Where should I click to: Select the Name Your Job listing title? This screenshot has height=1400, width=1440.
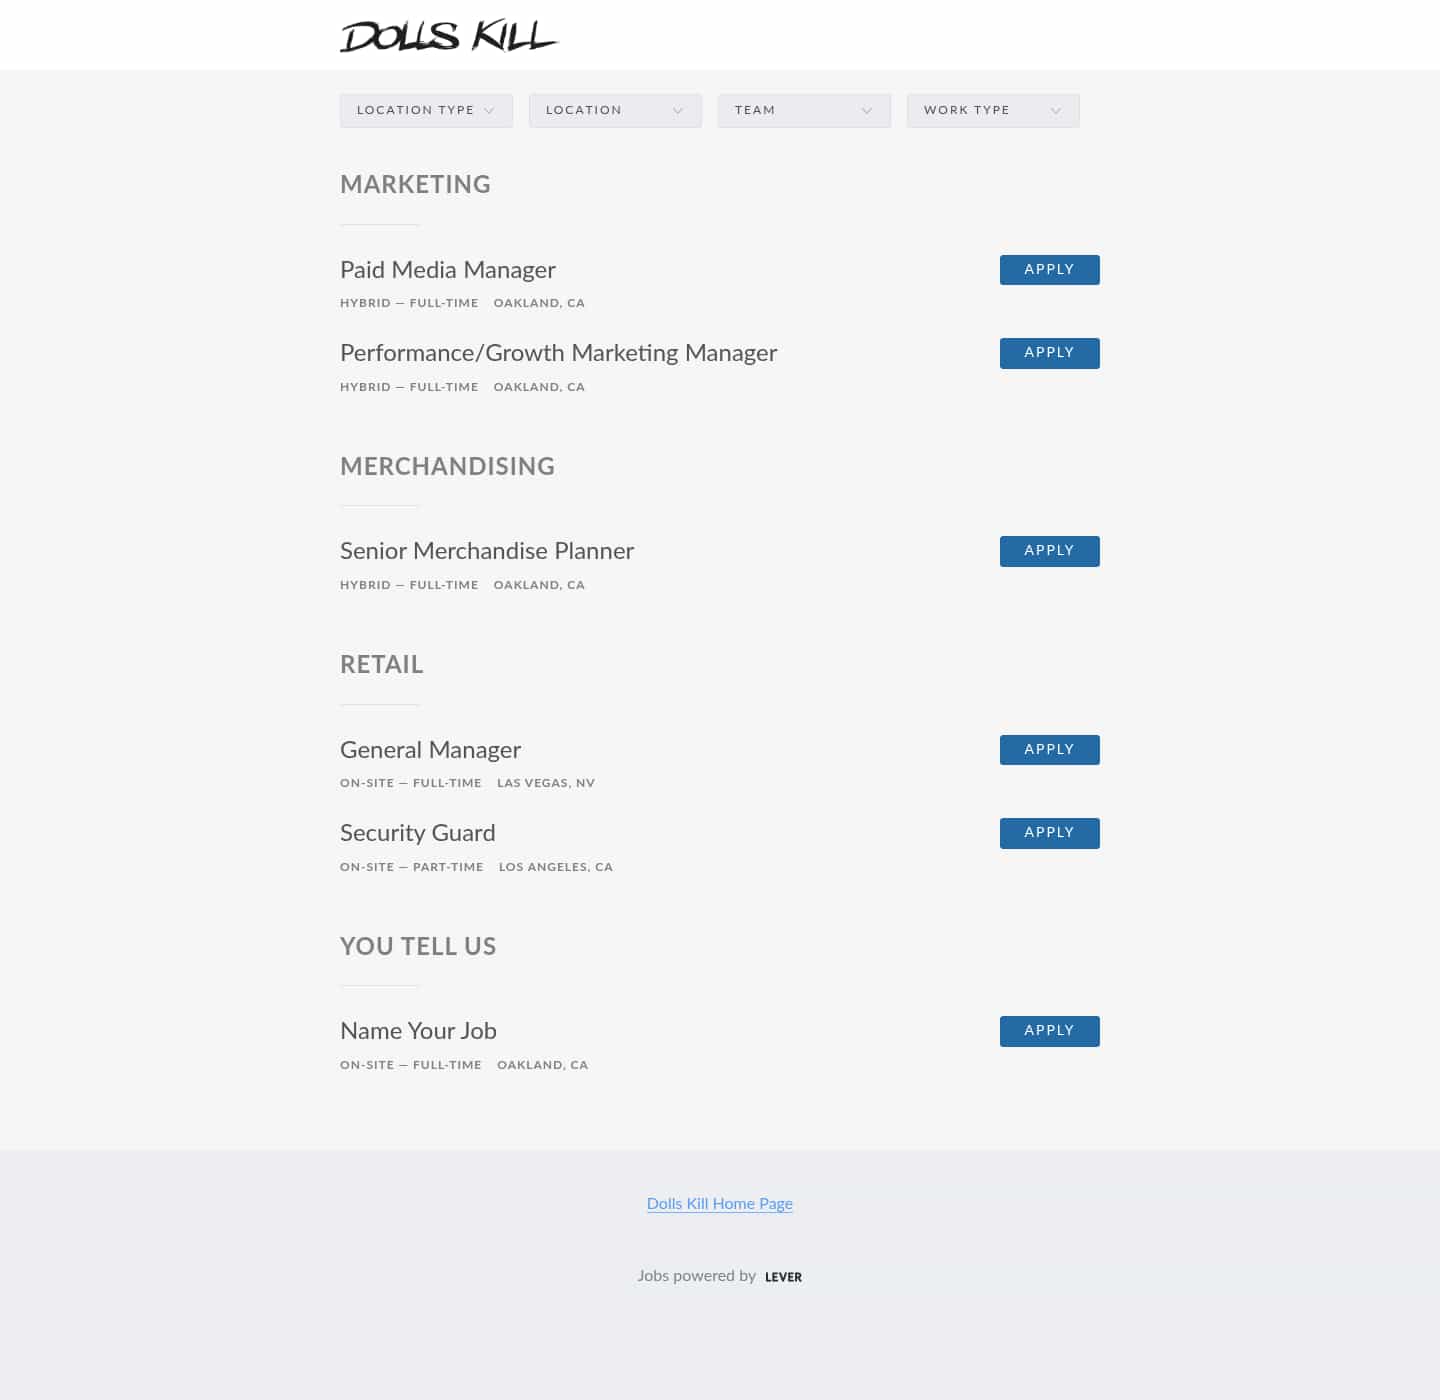[417, 1031]
